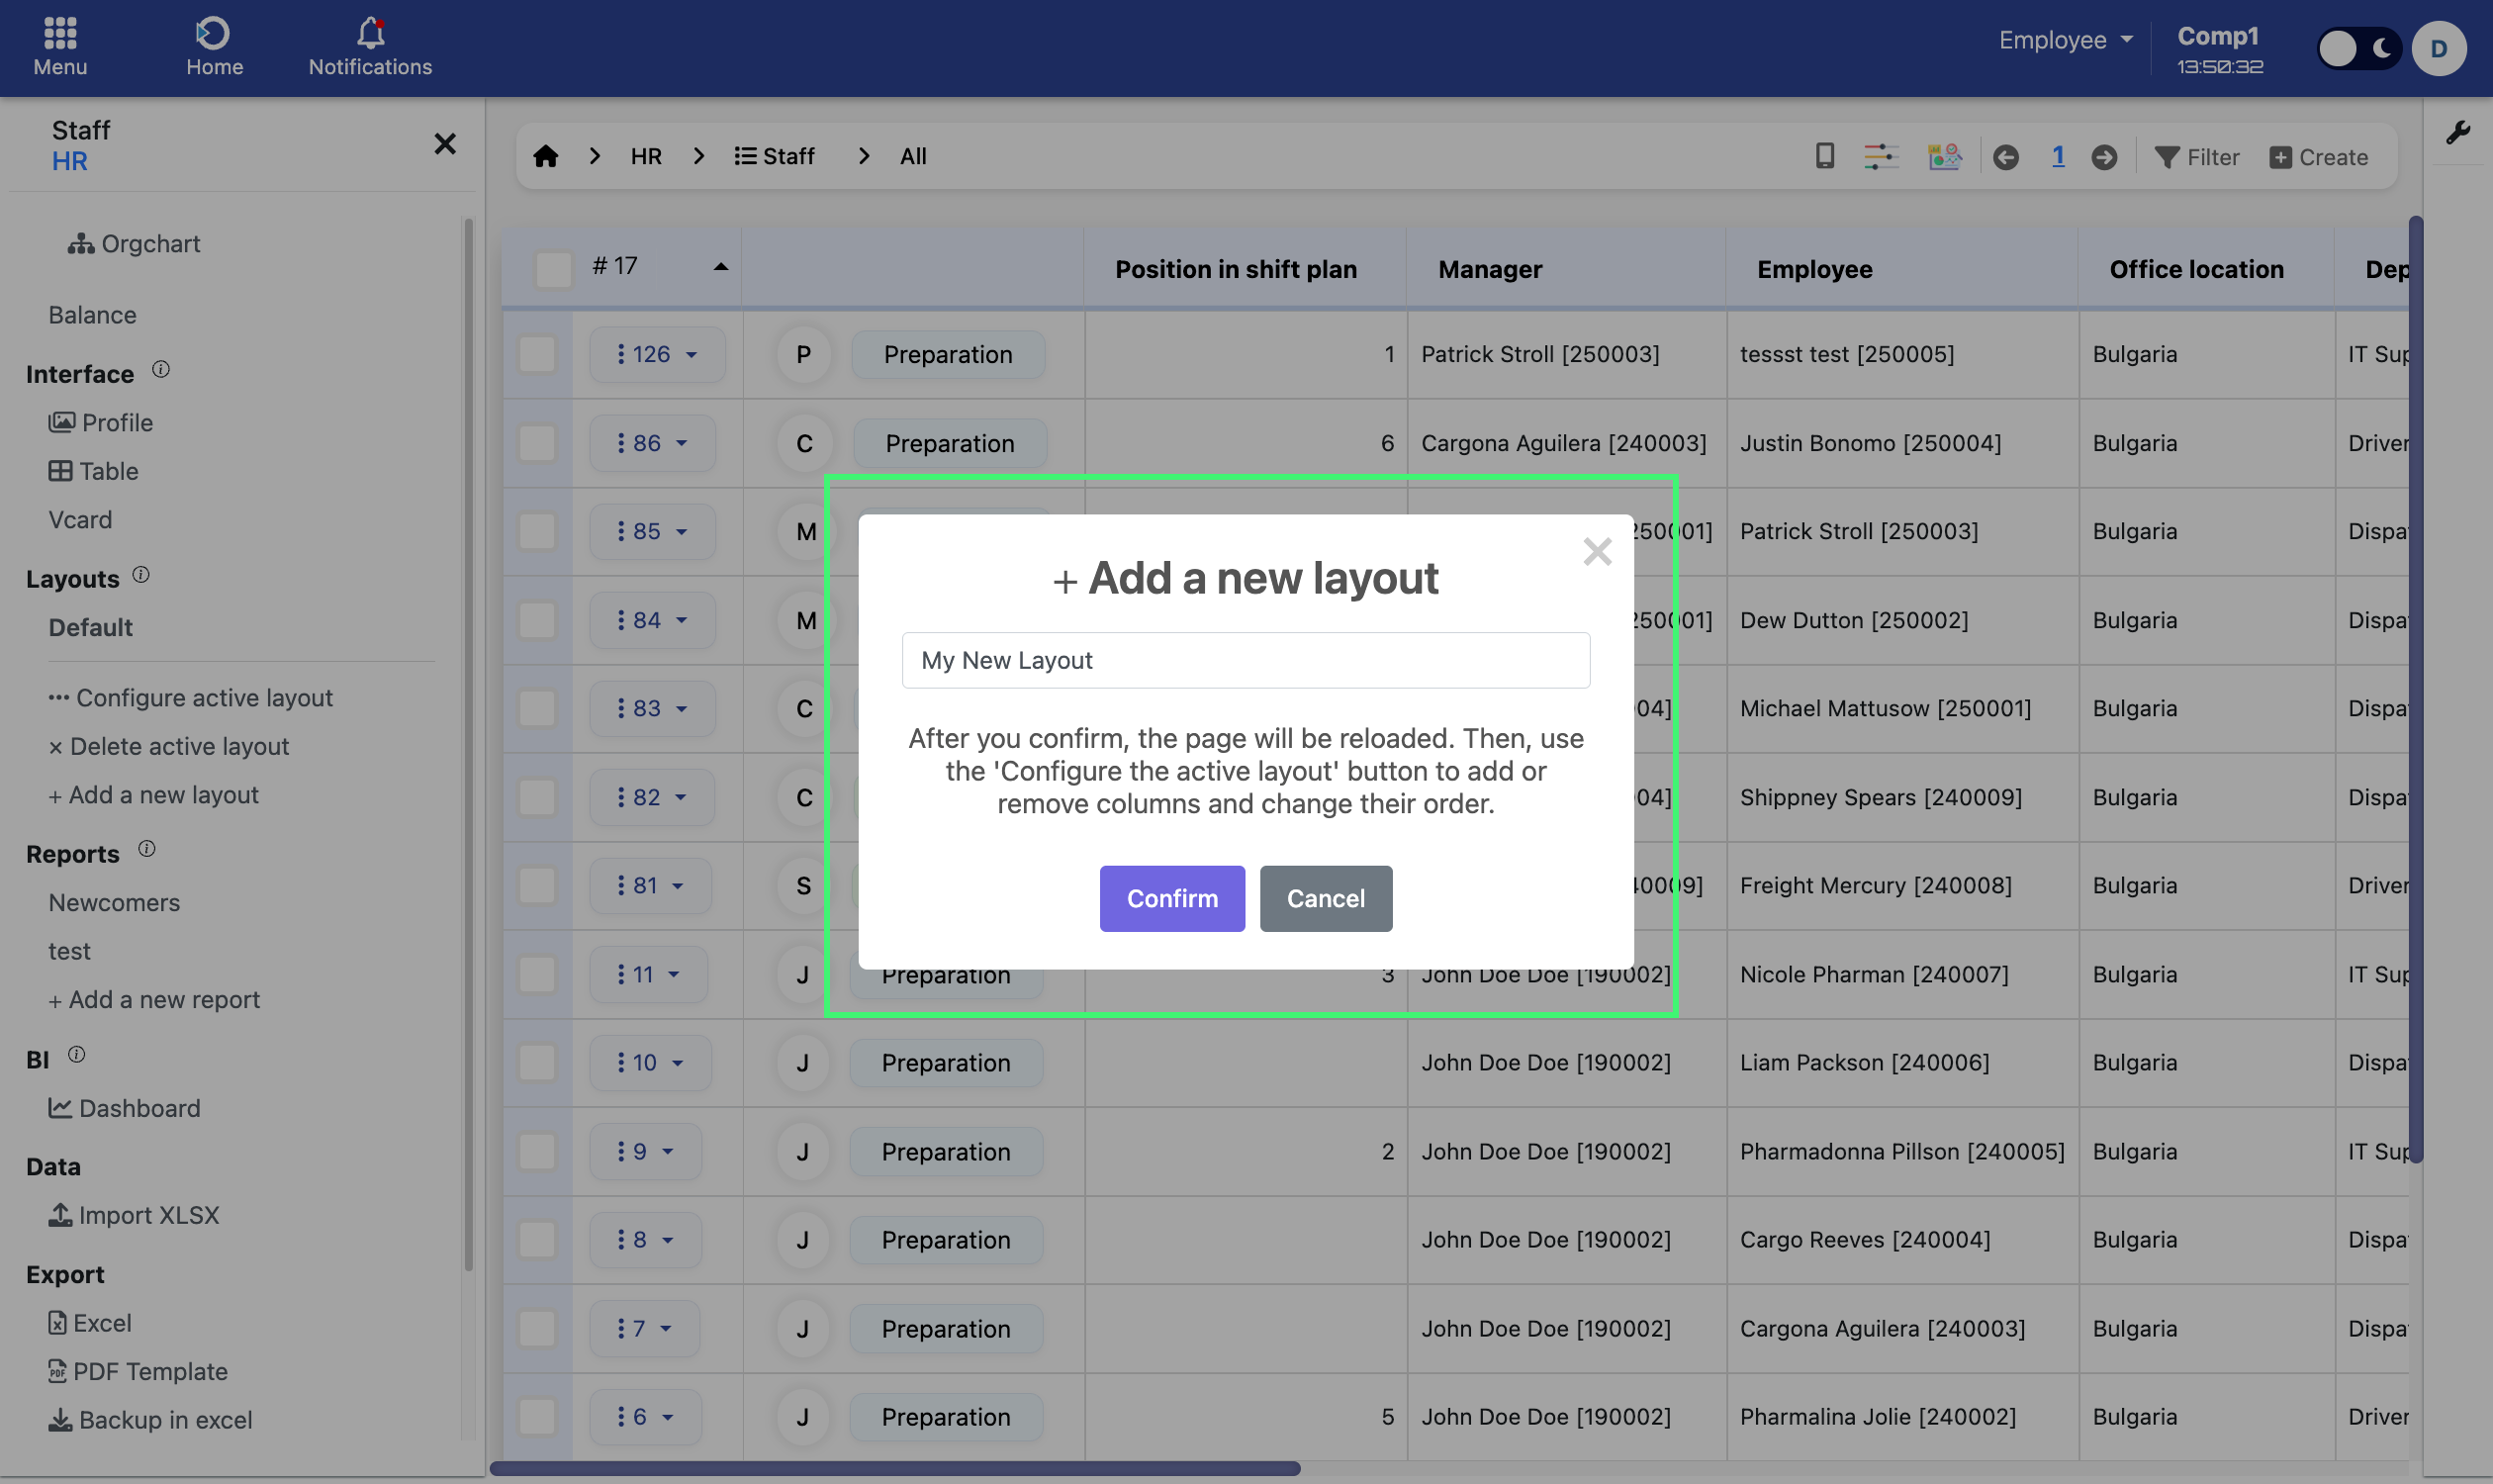Open the row 10 actions dropdown
The image size is (2493, 1484).
click(650, 1062)
